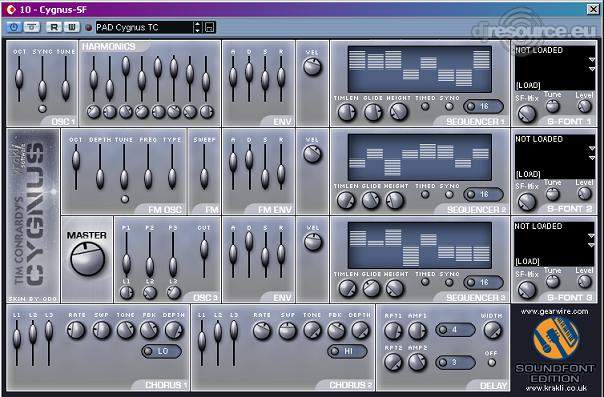Toggle Sequencer 2 TIMED LED

[425, 194]
